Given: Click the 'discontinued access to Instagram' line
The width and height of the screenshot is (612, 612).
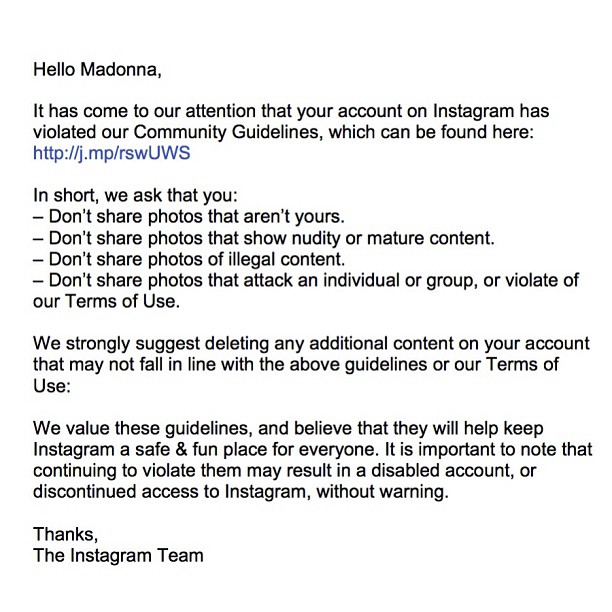Looking at the screenshot, I should [x=241, y=491].
